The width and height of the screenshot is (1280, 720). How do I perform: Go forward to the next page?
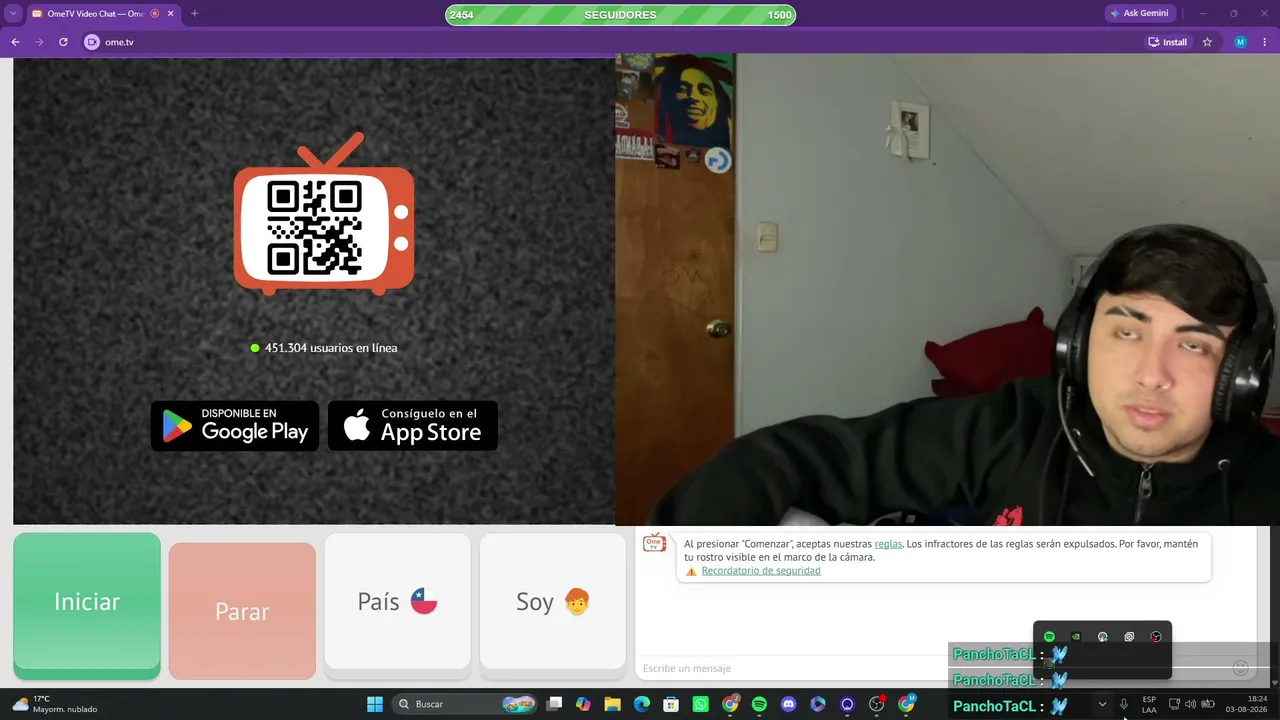39,42
